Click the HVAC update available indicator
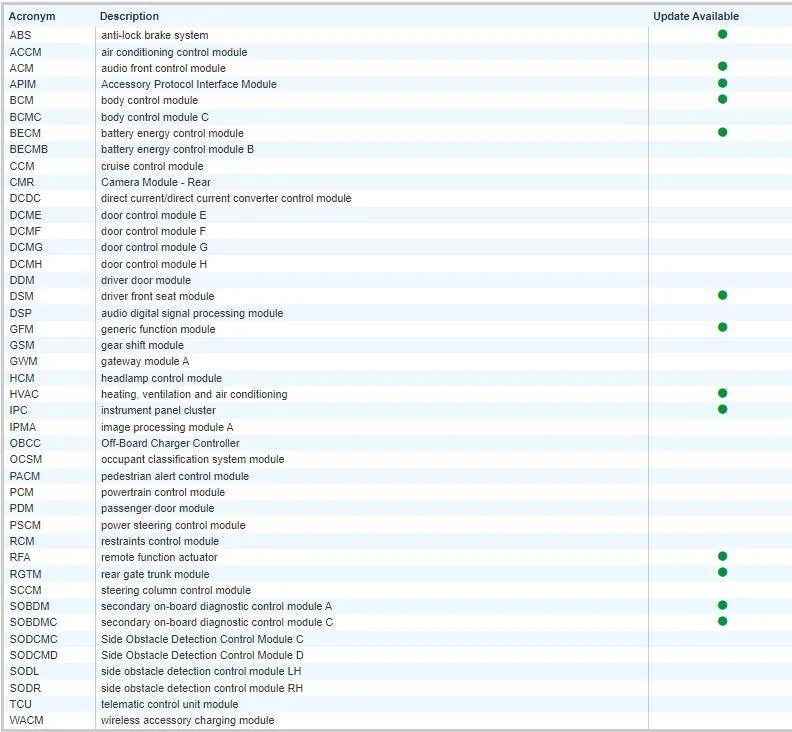 (x=722, y=393)
